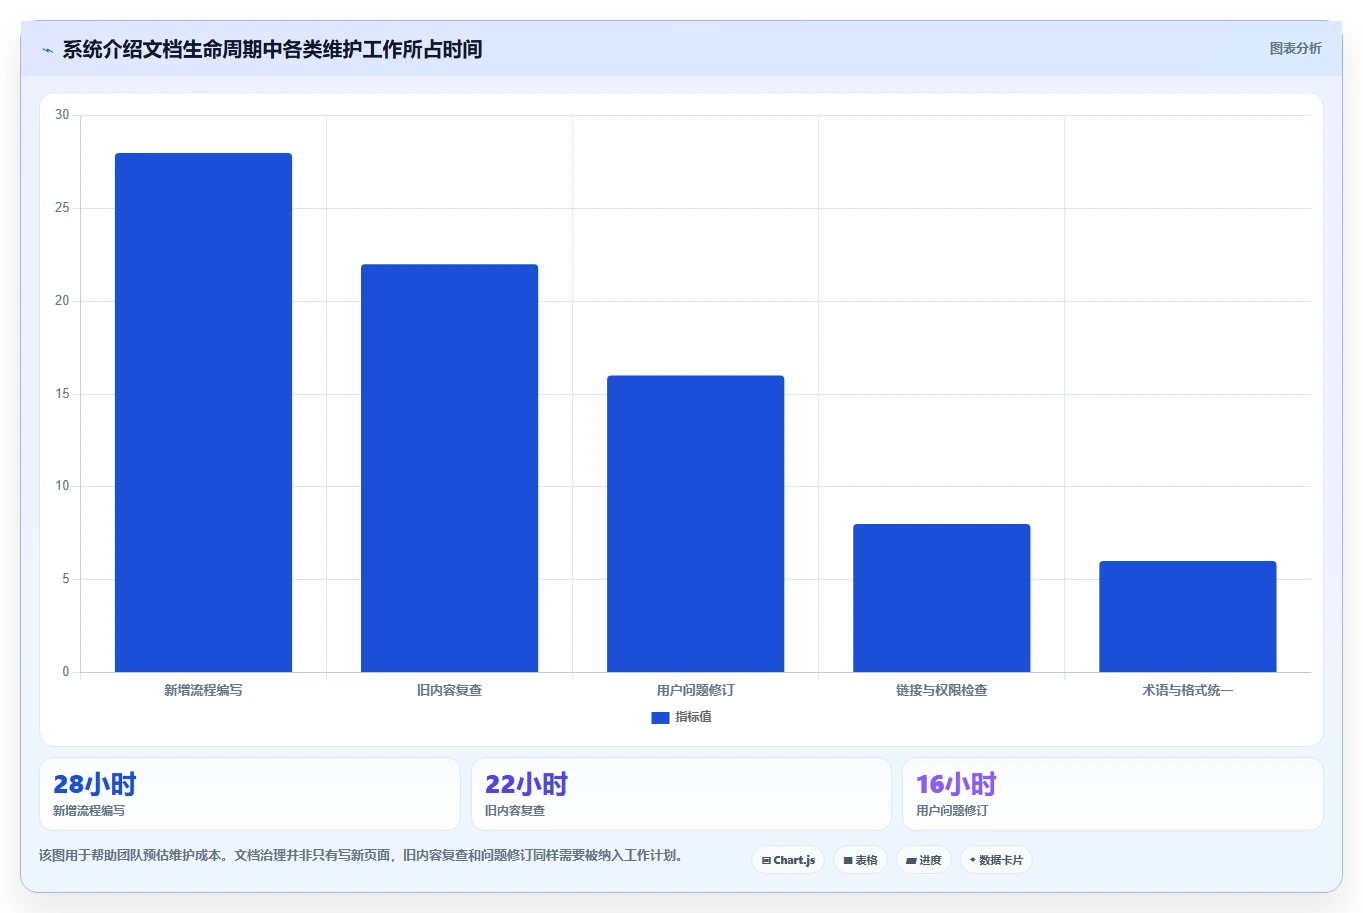Viewport: 1363px width, 913px height.
Task: Select the 新增流程编写 bar in chart
Action: click(x=203, y=412)
